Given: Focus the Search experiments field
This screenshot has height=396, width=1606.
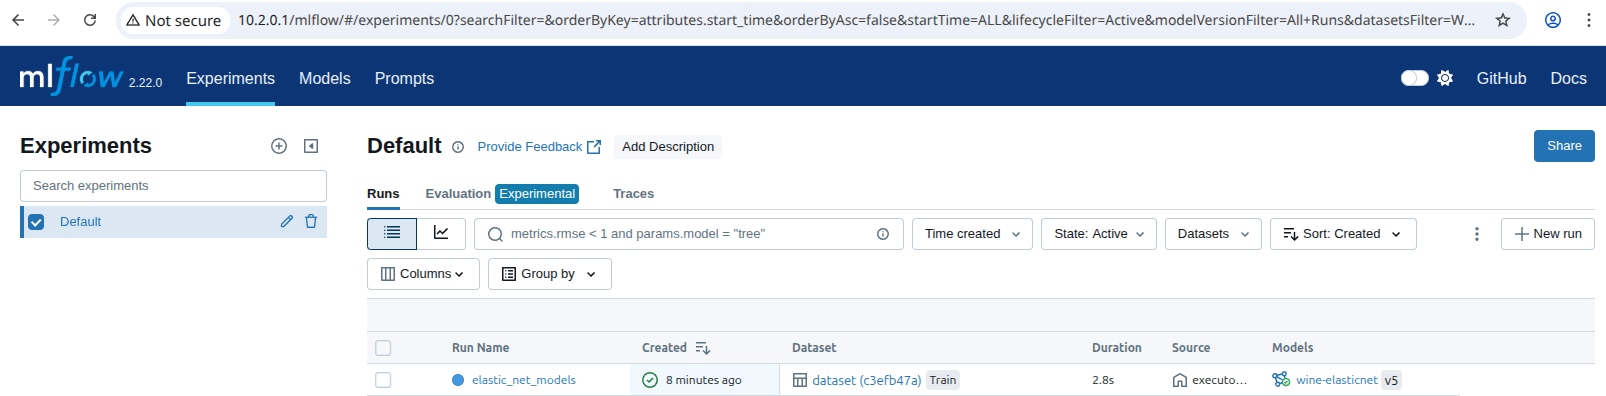Looking at the screenshot, I should coord(173,186).
